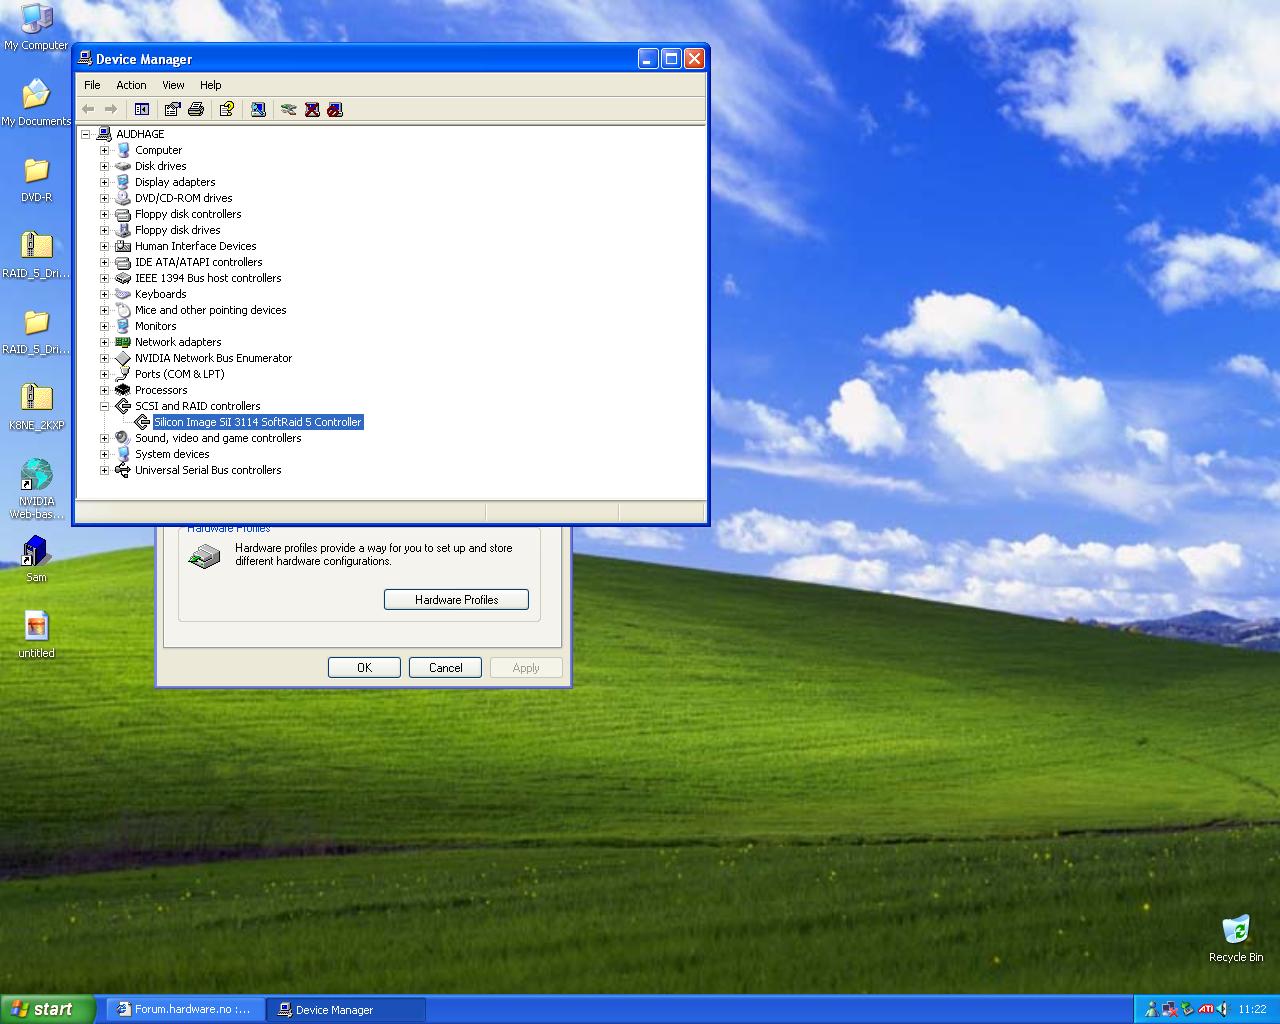
Task: Select NVIDIA Network Bus Enumerator item
Action: 213,358
